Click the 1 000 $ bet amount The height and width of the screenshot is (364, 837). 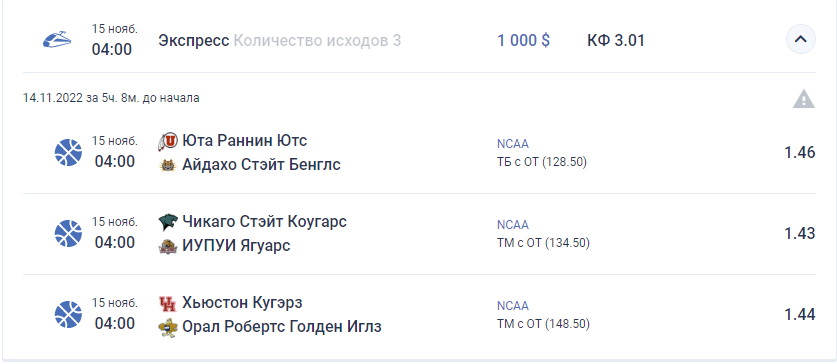coord(523,41)
